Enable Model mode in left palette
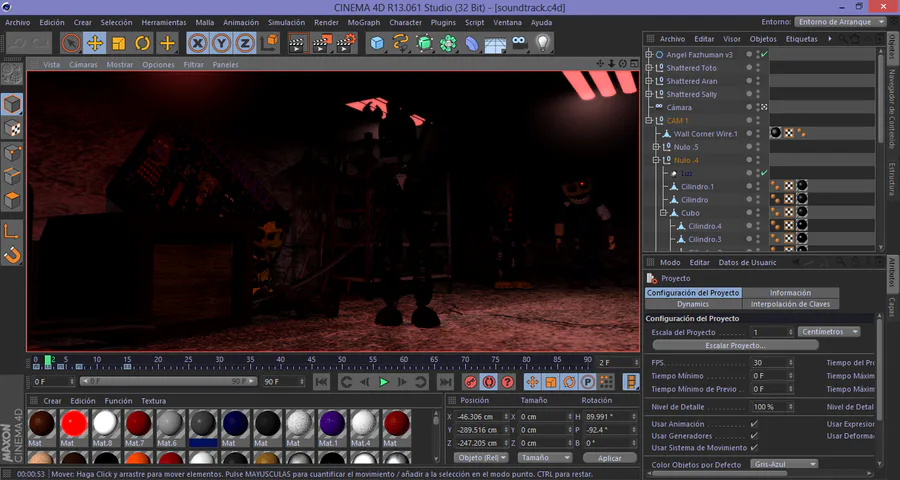This screenshot has height=480, width=900. coord(12,105)
